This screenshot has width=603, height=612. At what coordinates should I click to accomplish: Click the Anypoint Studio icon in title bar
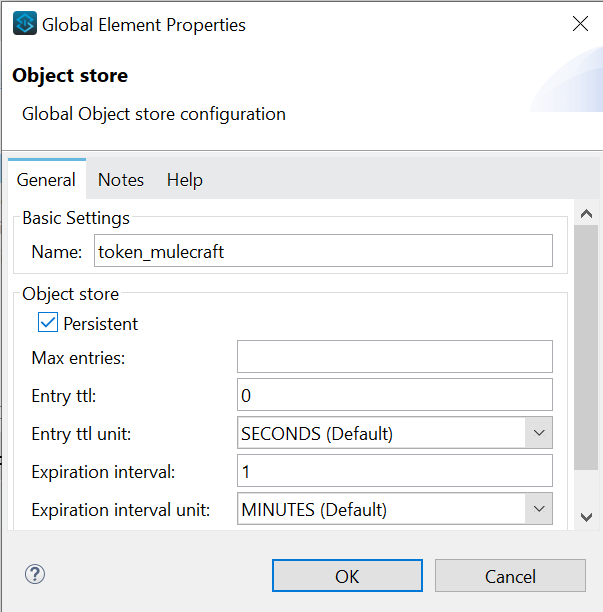(25, 24)
